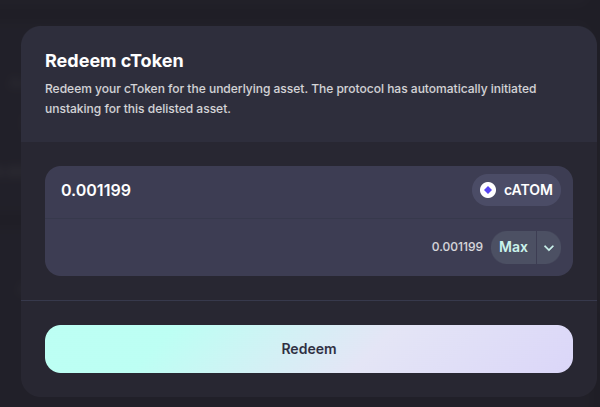Screen dimensions: 600x407
Task: Click the word Max in the balance row
Action: click(x=513, y=247)
